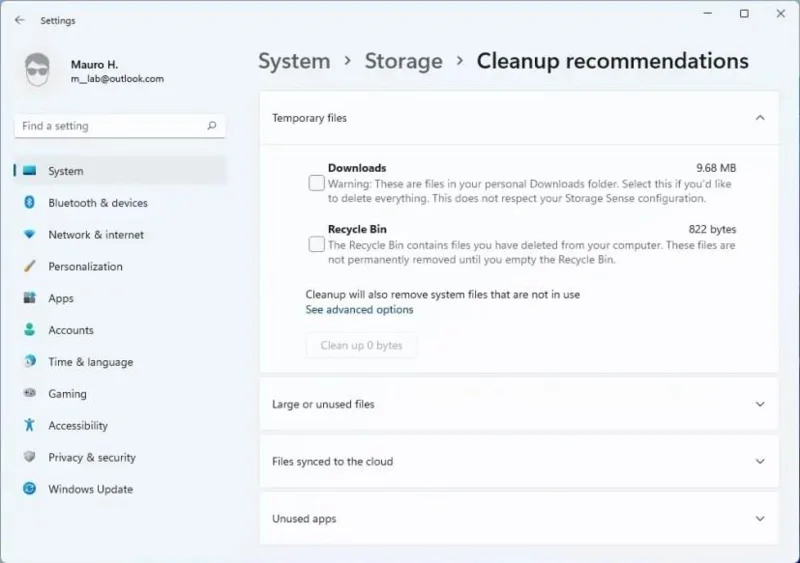
Task: Click the search magnifier icon
Action: [x=212, y=126]
